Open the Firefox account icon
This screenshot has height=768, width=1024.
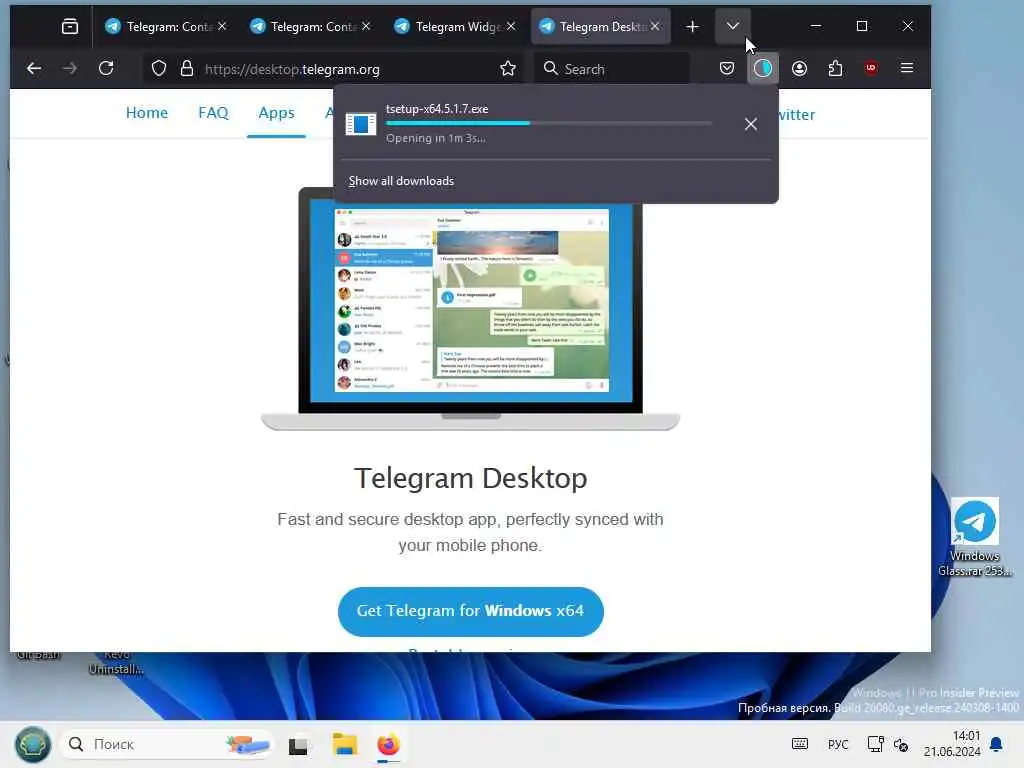pyautogui.click(x=799, y=69)
